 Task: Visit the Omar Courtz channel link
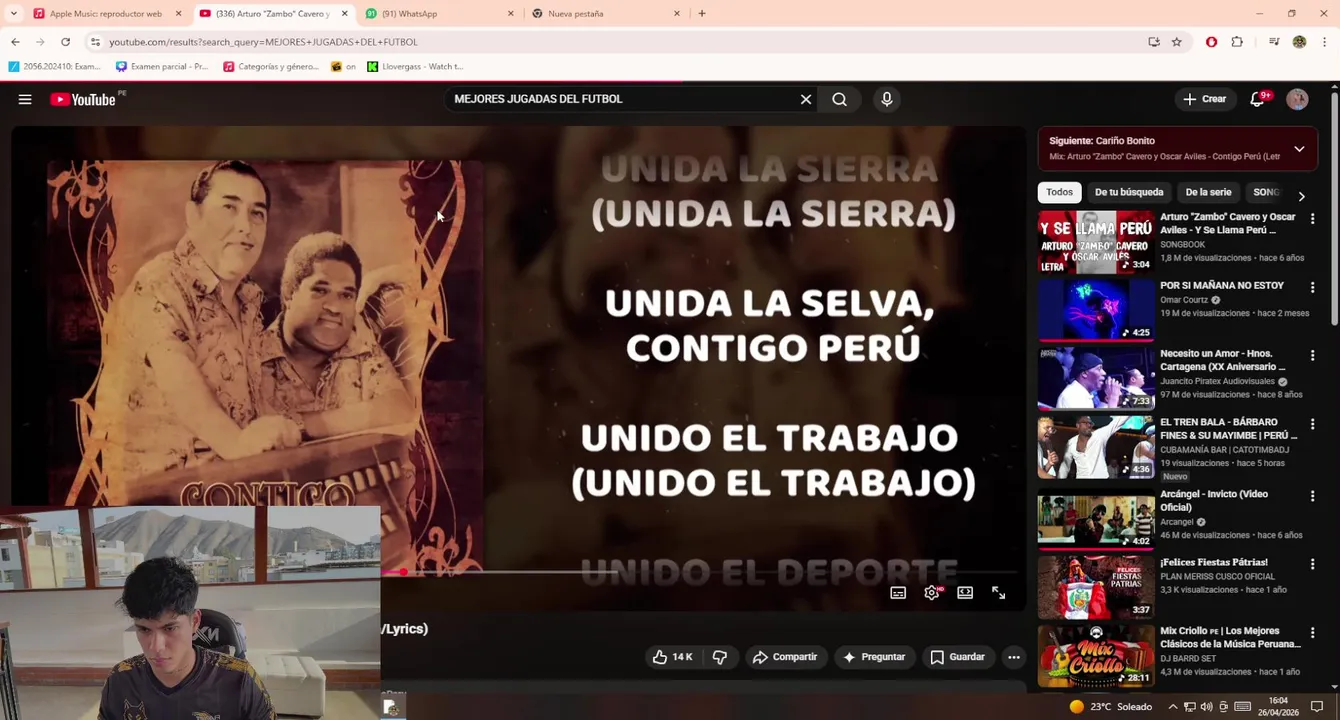[x=1184, y=300]
